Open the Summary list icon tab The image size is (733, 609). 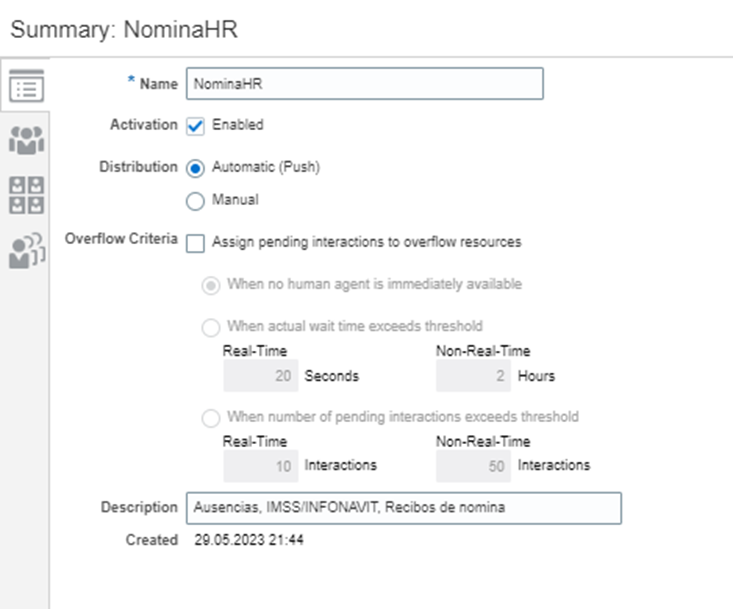coord(26,86)
